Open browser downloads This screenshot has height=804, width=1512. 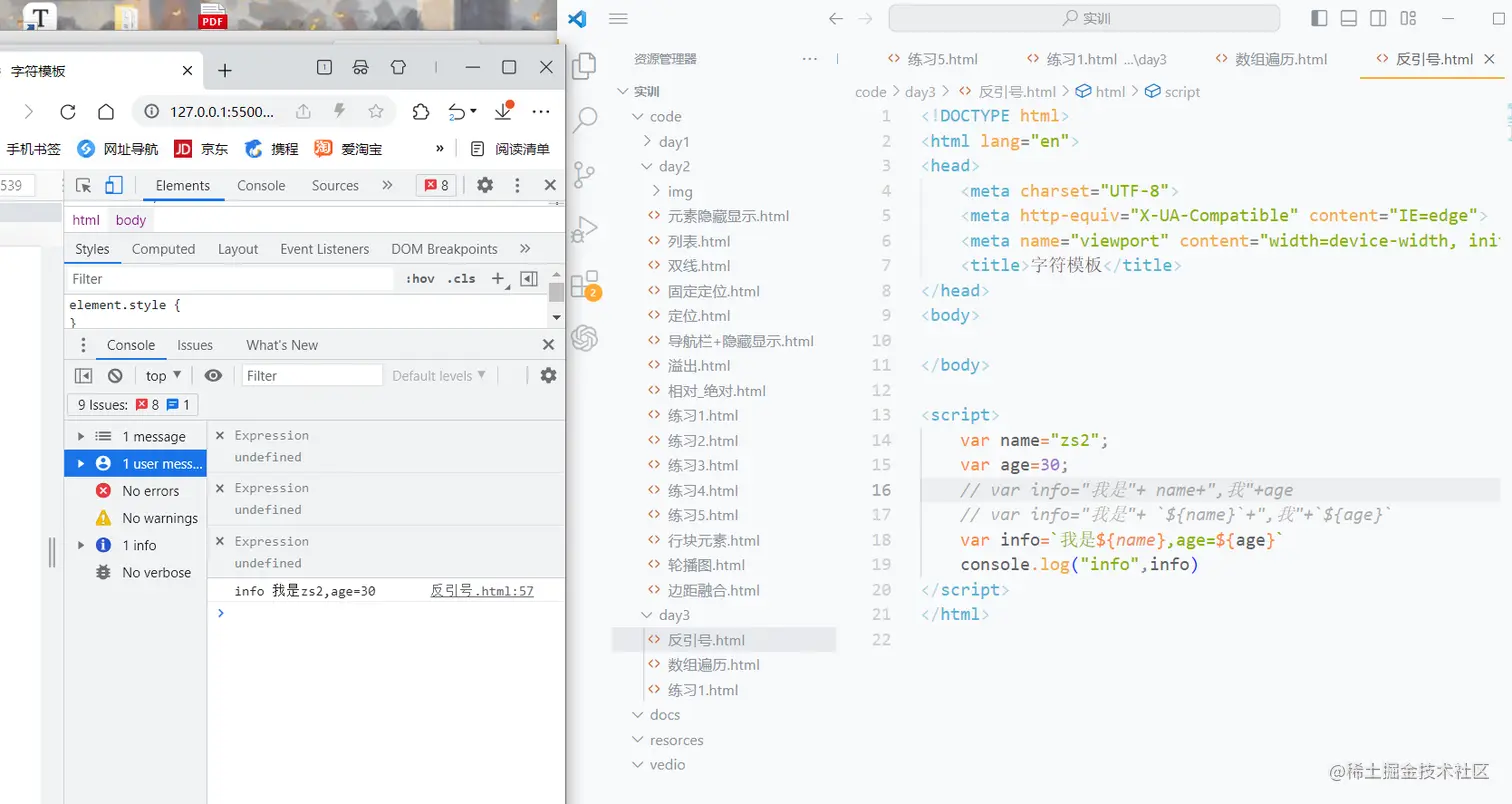504,110
